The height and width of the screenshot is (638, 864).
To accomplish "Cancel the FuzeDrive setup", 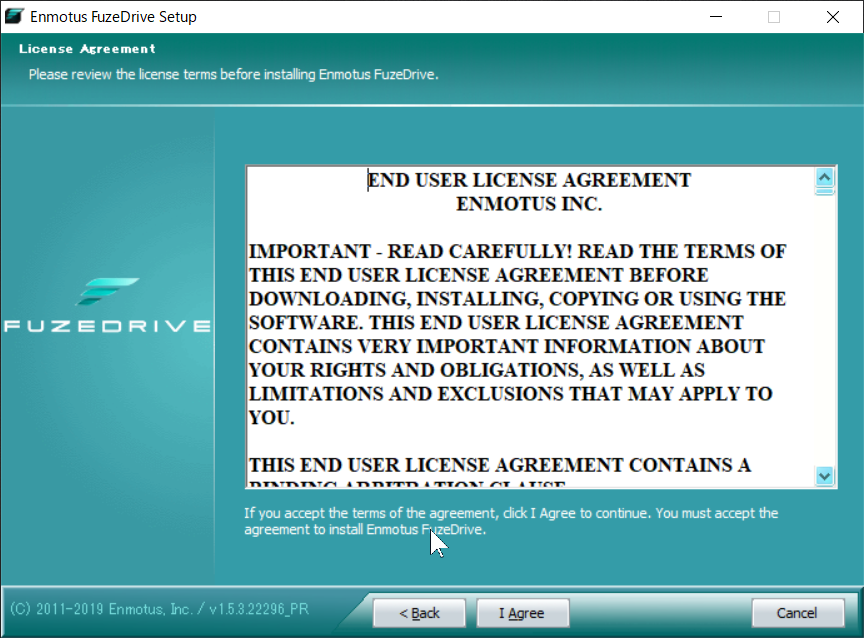I will 797,613.
